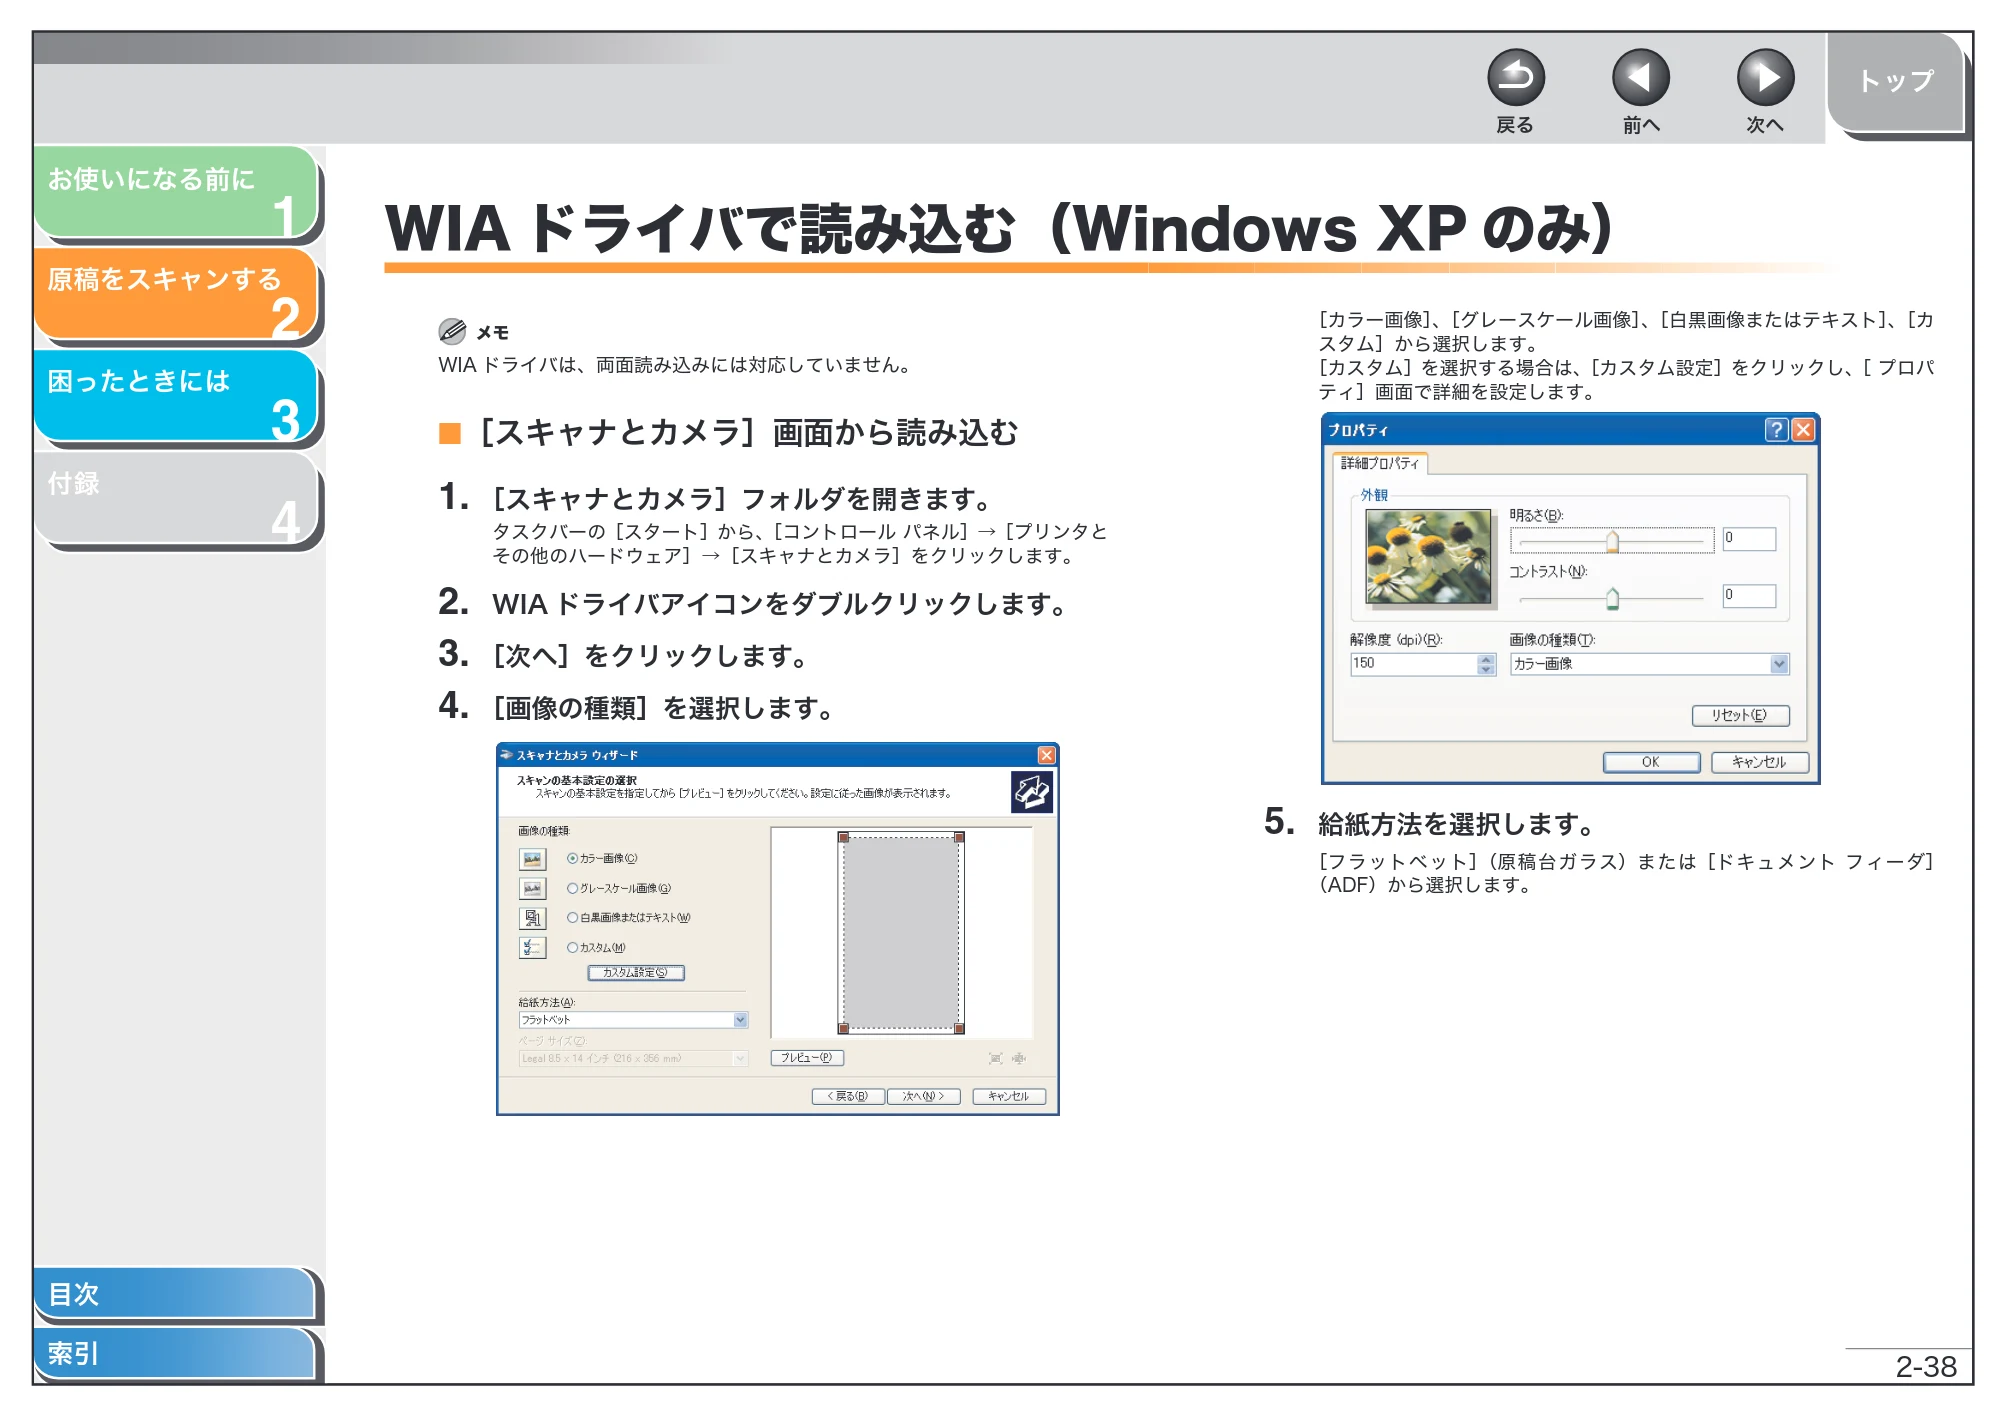The image size is (2000, 1415).
Task: Select the 白黒画像またはテキスト radio button
Action: pos(572,917)
